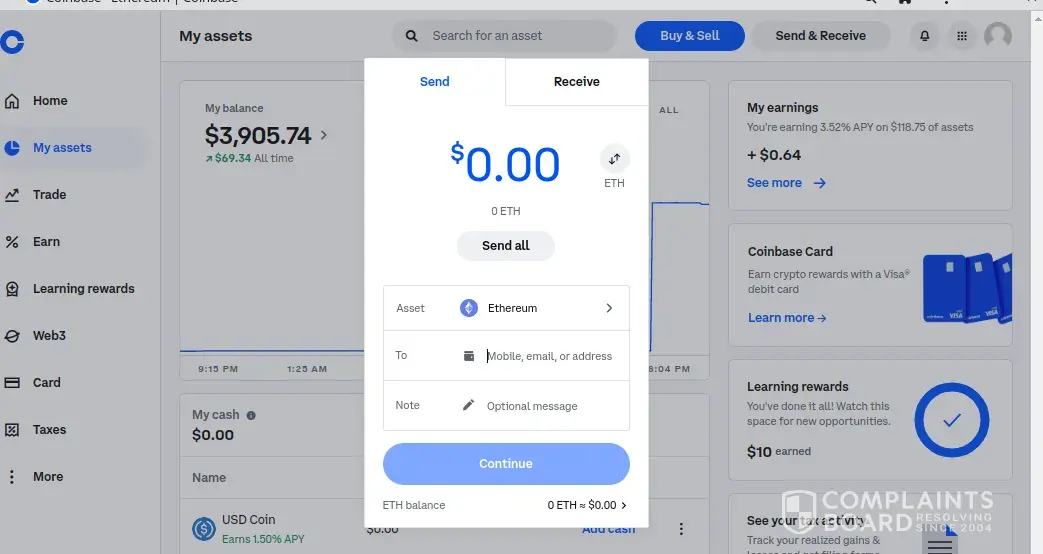Click the Send all button
The height and width of the screenshot is (554, 1043).
click(x=506, y=246)
